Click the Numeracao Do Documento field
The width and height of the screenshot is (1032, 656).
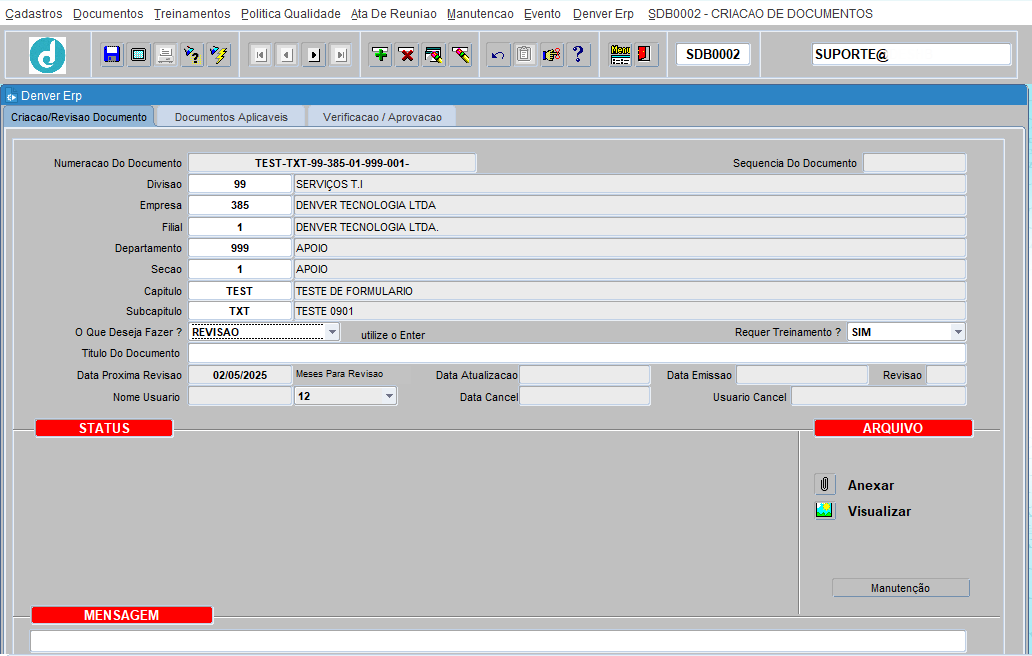(x=332, y=163)
